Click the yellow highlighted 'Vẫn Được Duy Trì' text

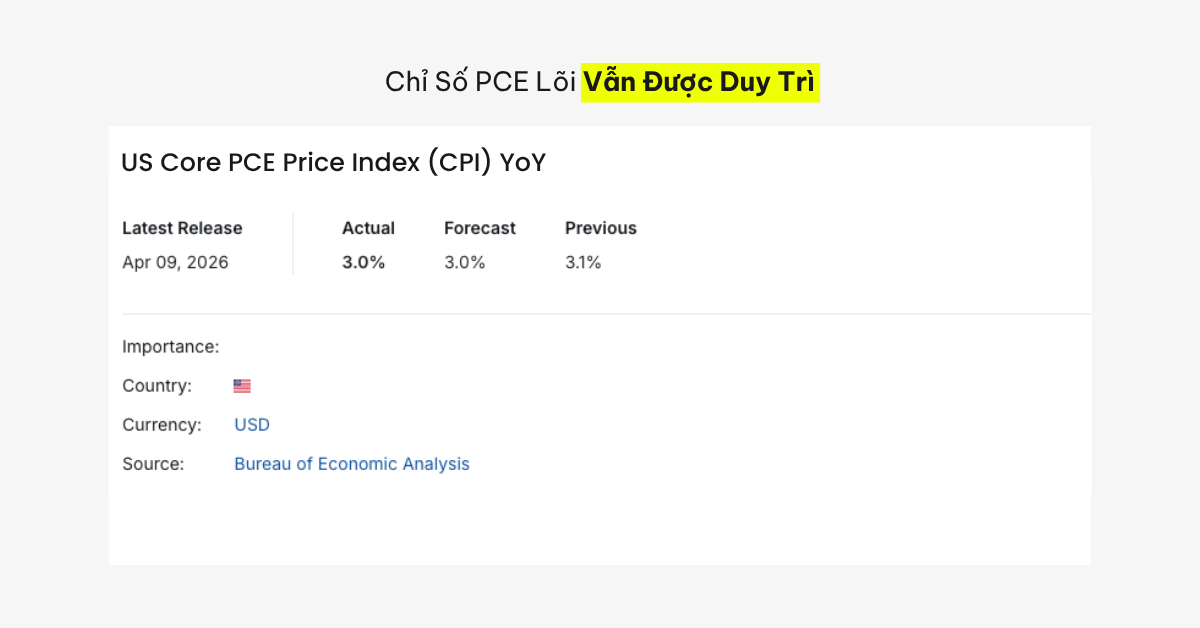(x=699, y=83)
